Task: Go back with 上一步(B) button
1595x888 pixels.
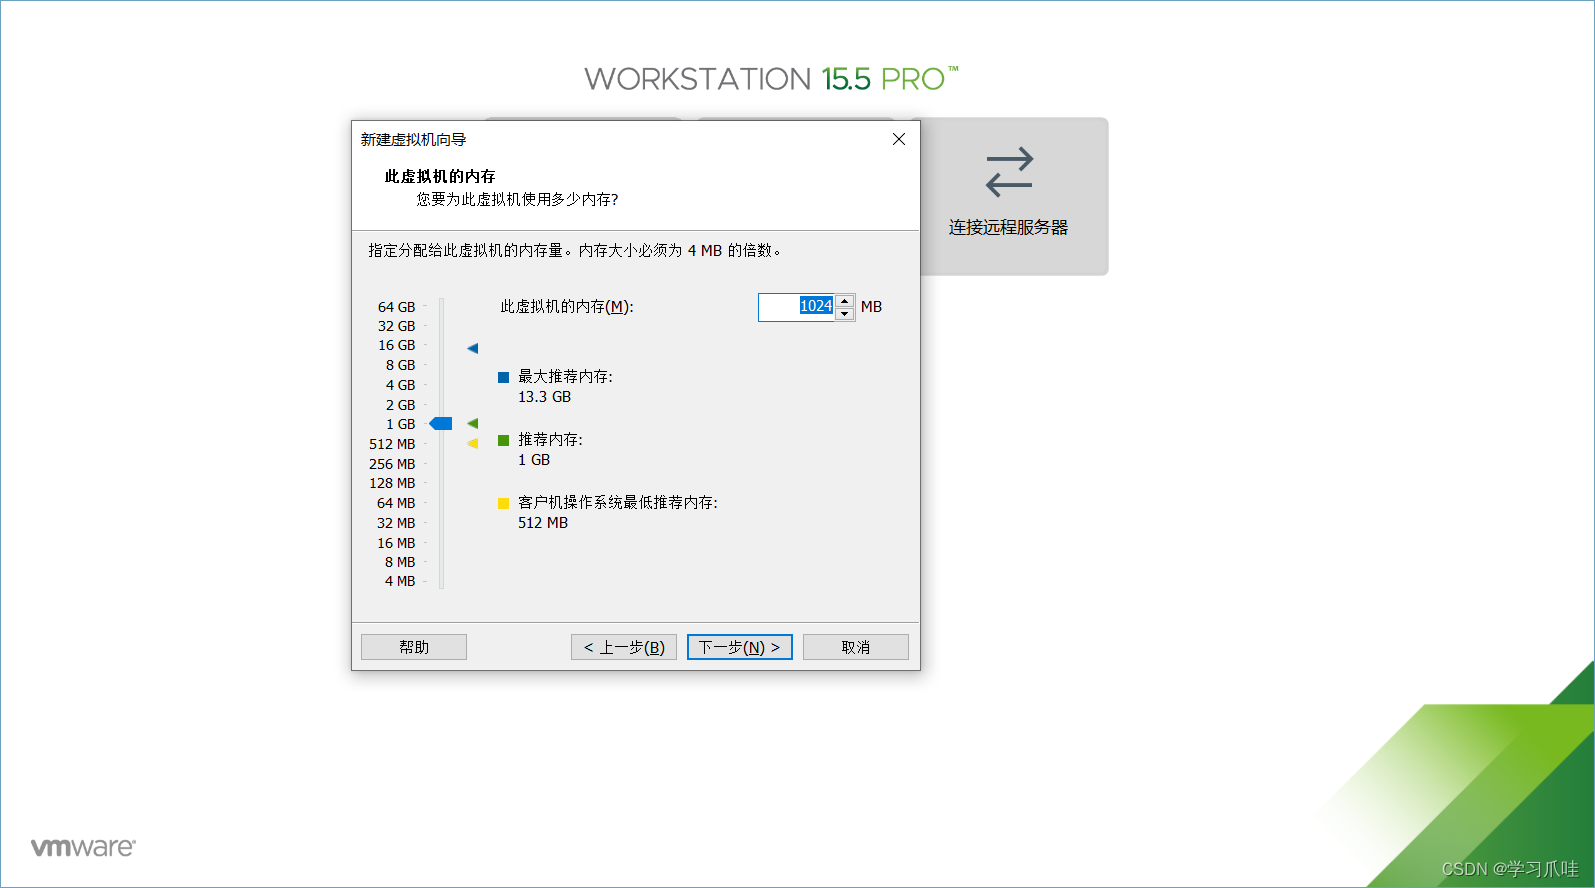Action: point(624,647)
